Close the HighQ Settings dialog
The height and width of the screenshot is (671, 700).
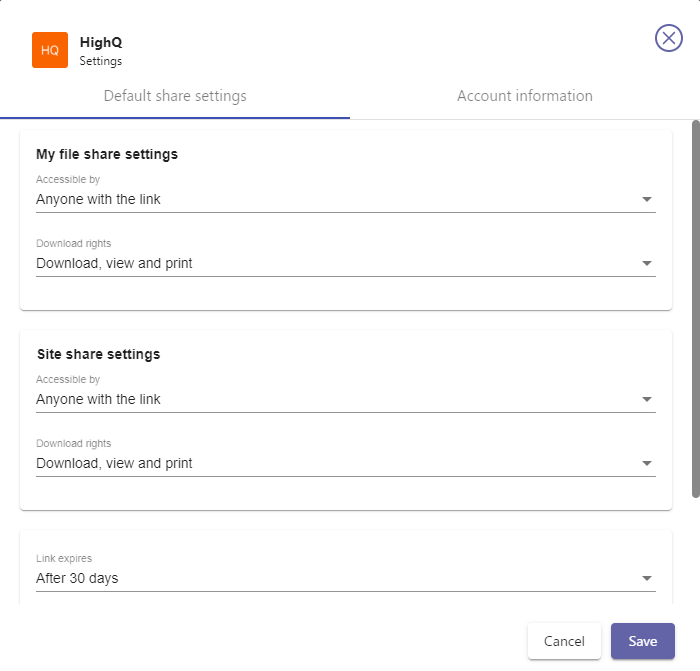coord(669,38)
